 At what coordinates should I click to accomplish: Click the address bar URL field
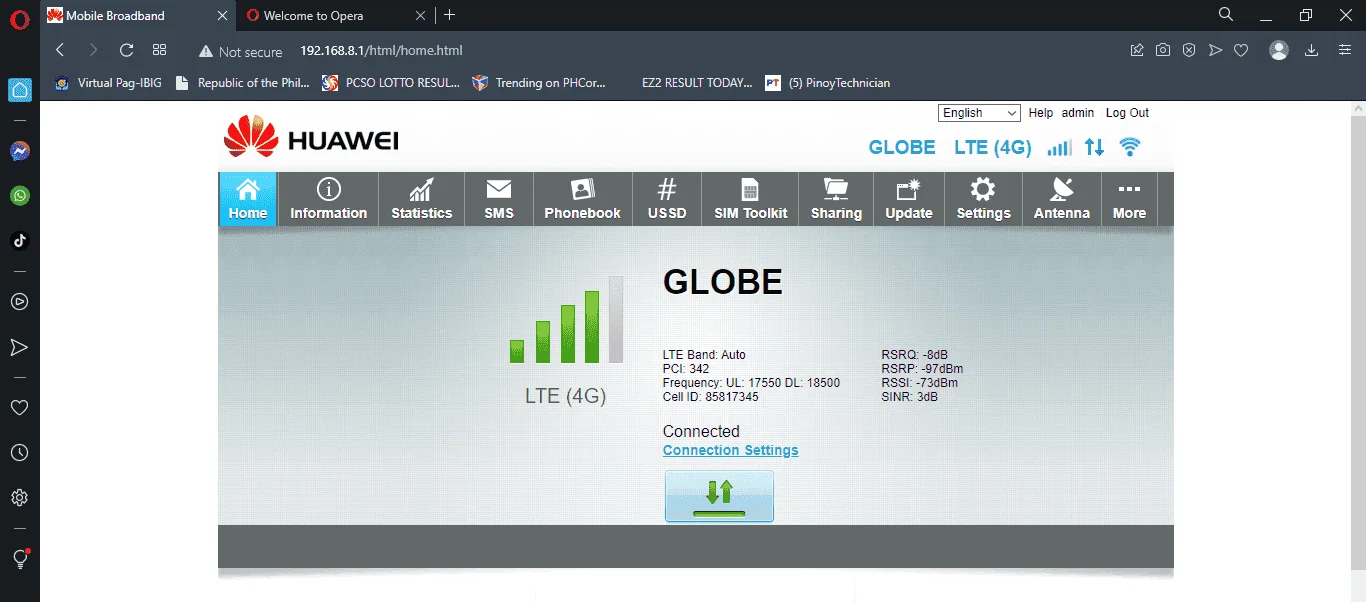(381, 50)
